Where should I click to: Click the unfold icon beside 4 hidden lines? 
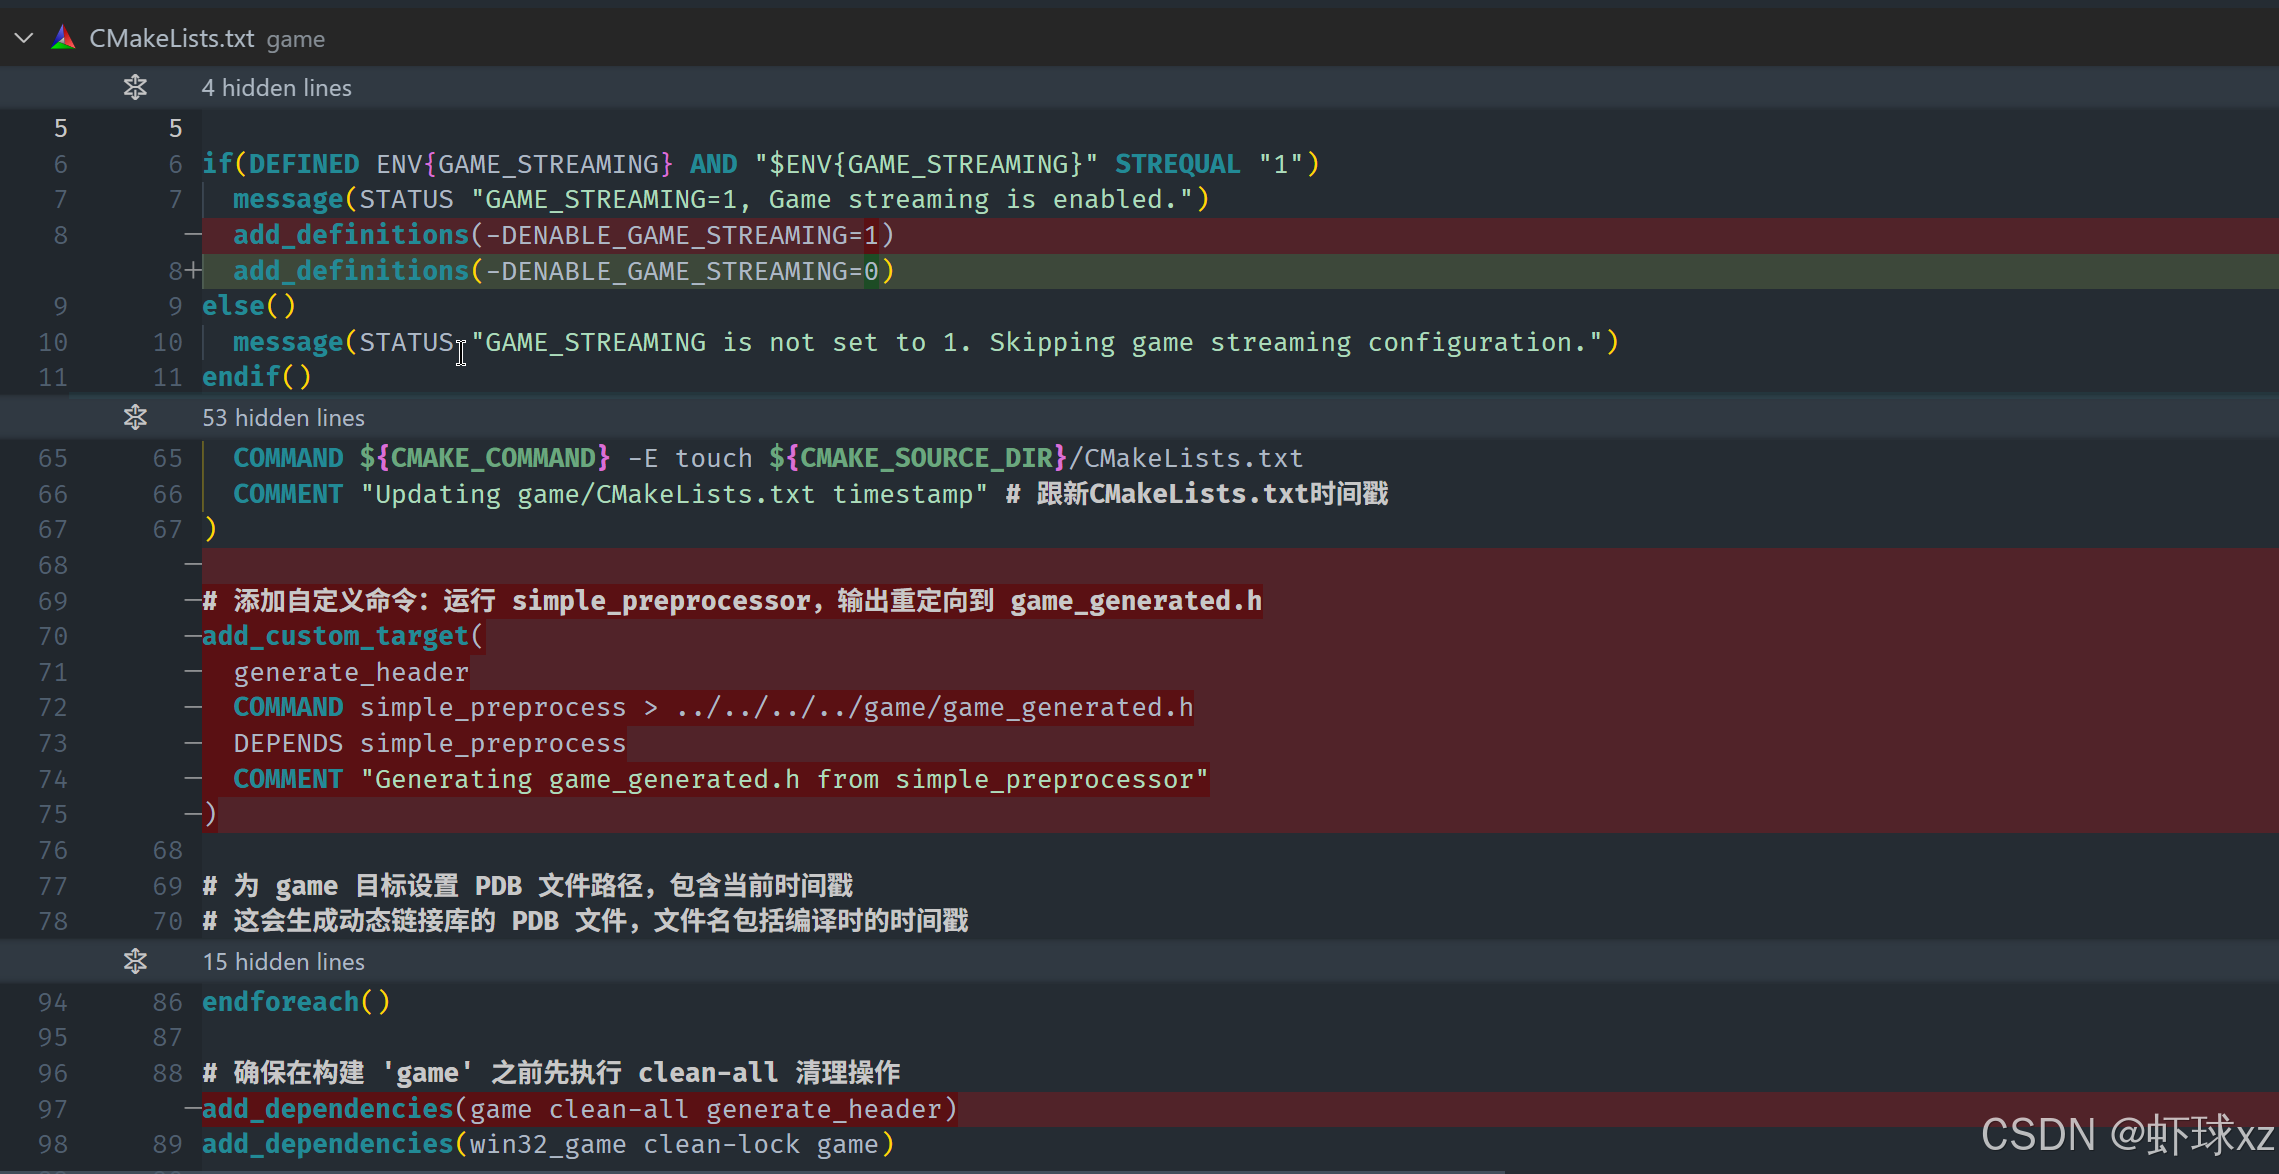(135, 88)
